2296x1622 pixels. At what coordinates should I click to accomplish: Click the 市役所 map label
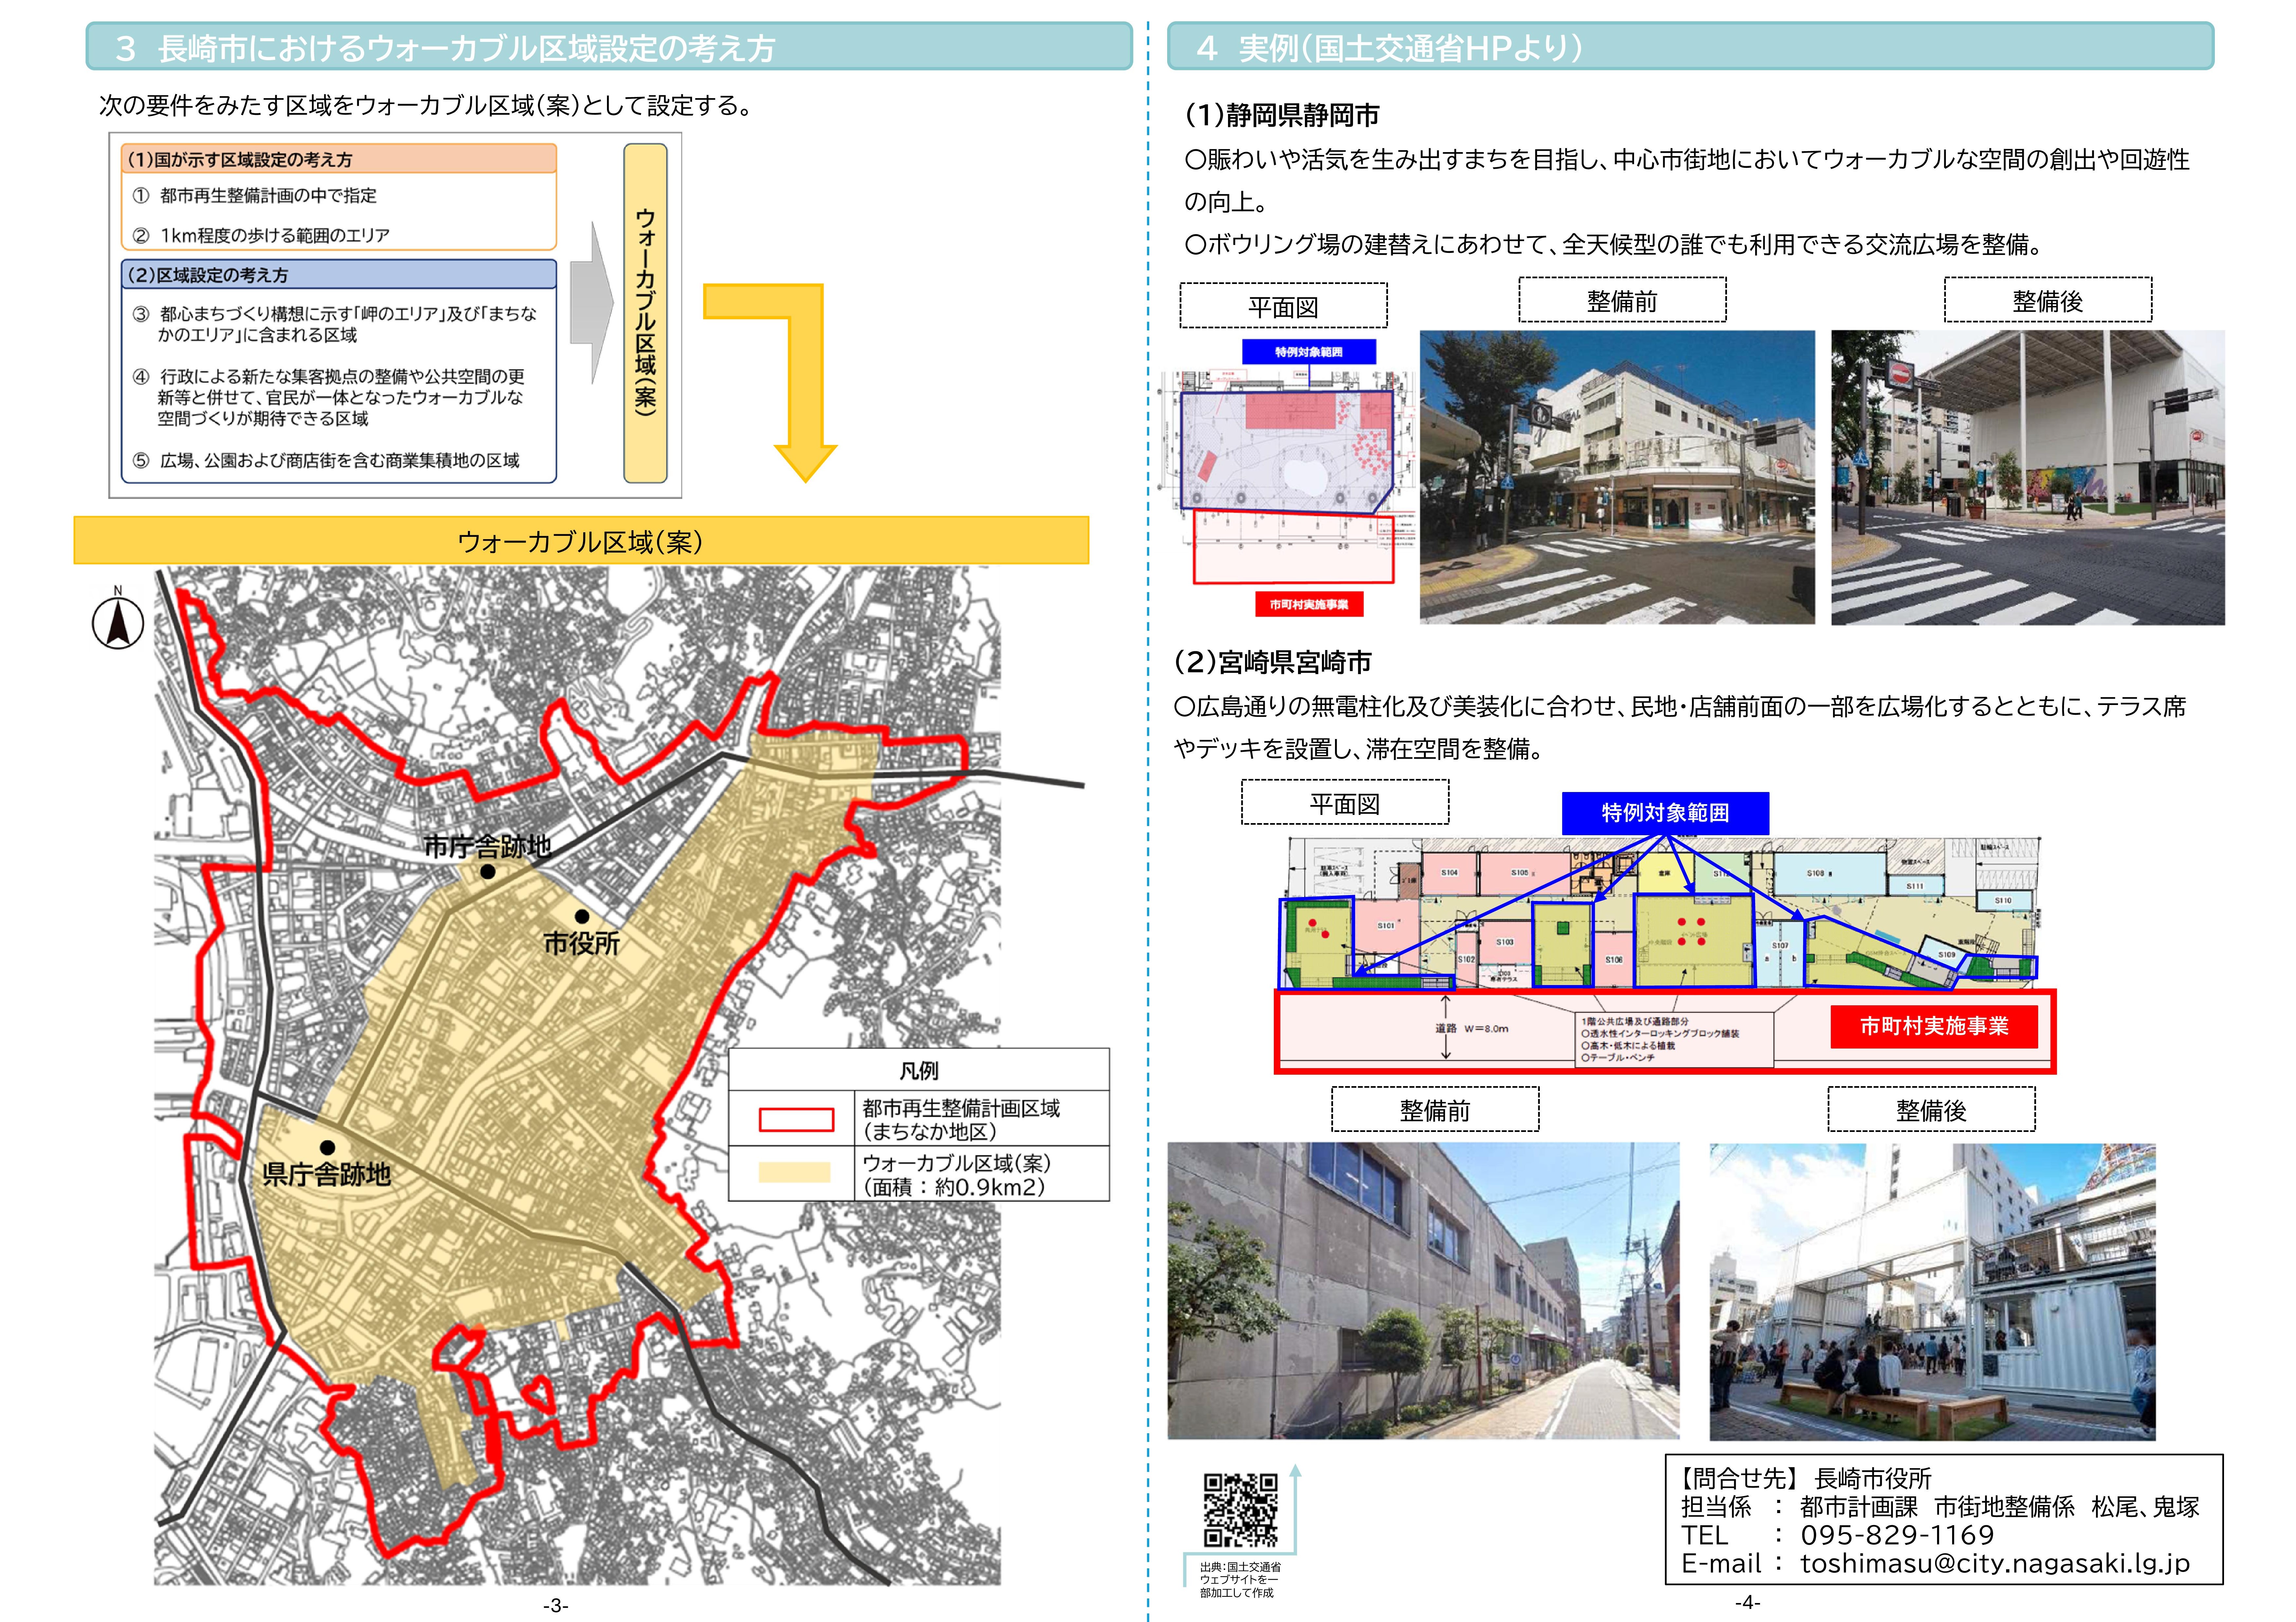coord(582,943)
